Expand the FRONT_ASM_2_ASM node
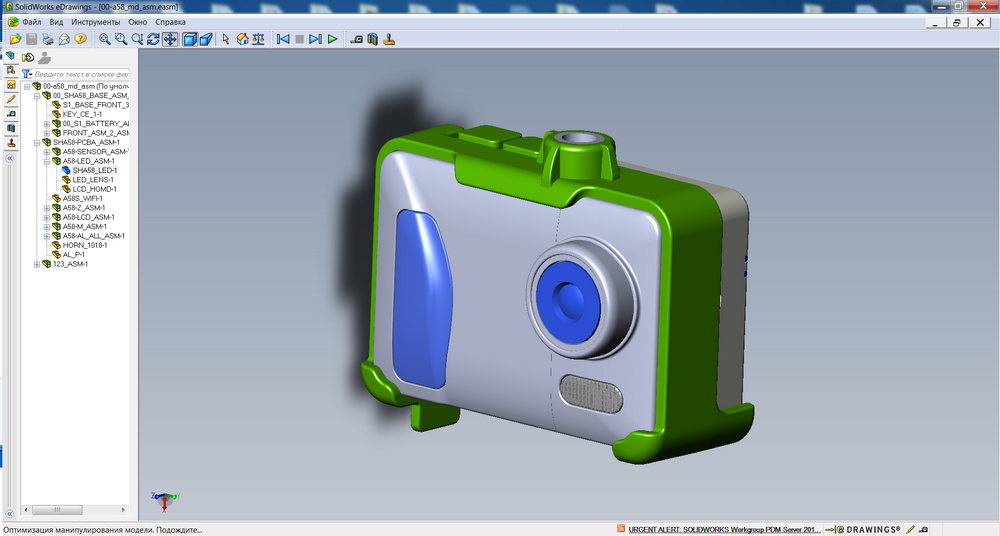Screen dimensions: 1000x536 click(47, 133)
